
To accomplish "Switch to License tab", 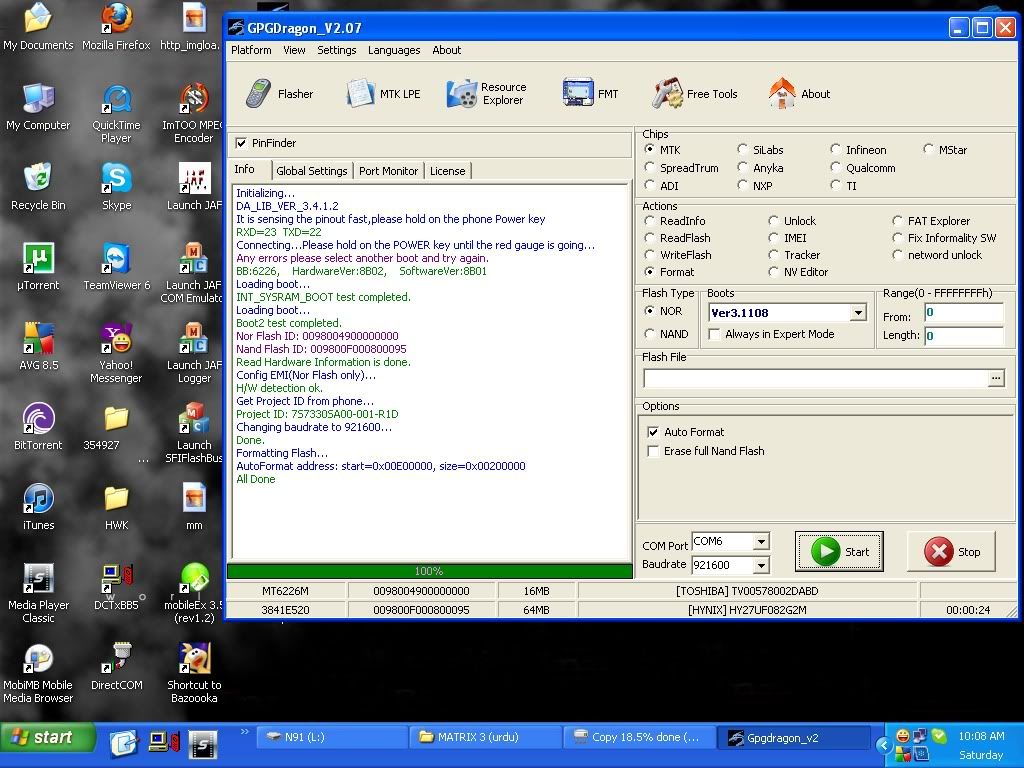I will point(447,171).
